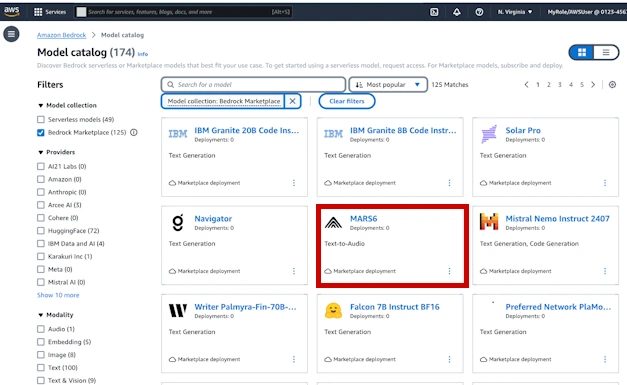Open the Services grid menu
The width and height of the screenshot is (627, 385).
[50, 12]
